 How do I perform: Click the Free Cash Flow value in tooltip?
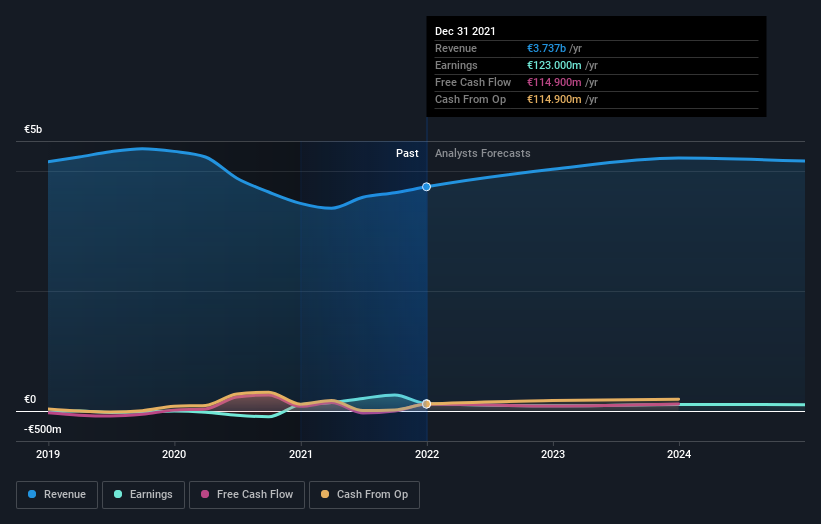[x=554, y=82]
